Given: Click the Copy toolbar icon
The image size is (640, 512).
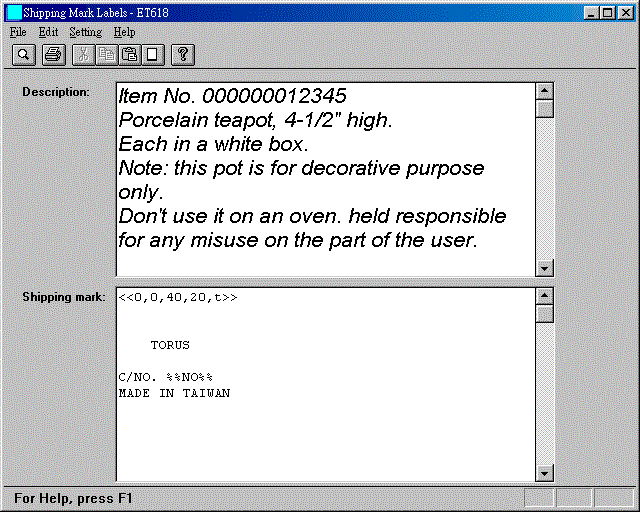Looking at the screenshot, I should point(107,54).
